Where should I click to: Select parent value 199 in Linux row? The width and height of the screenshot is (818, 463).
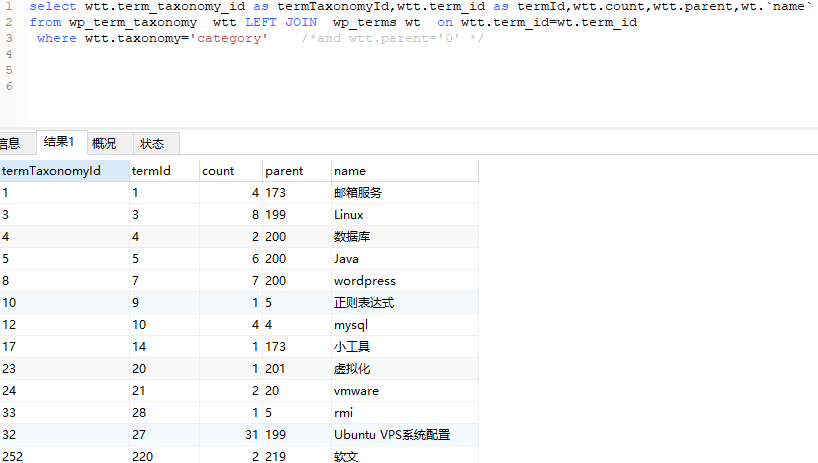click(x=297, y=215)
